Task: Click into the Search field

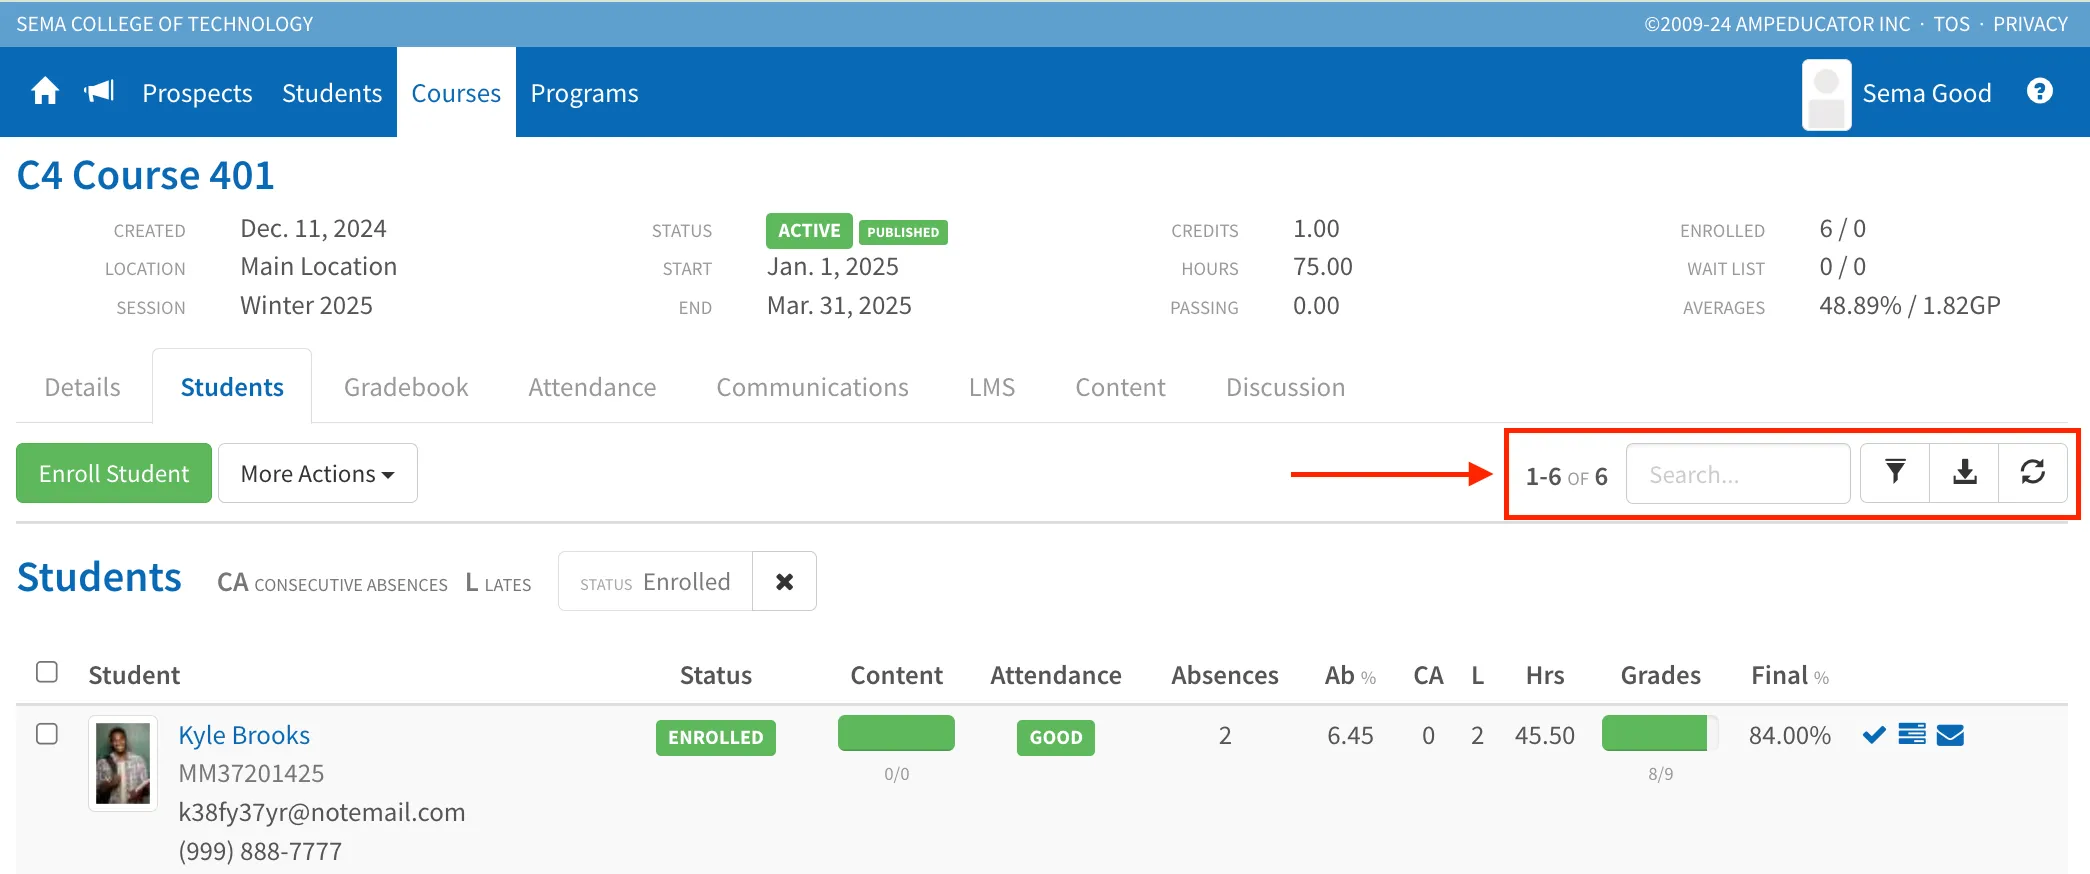Action: click(x=1738, y=474)
